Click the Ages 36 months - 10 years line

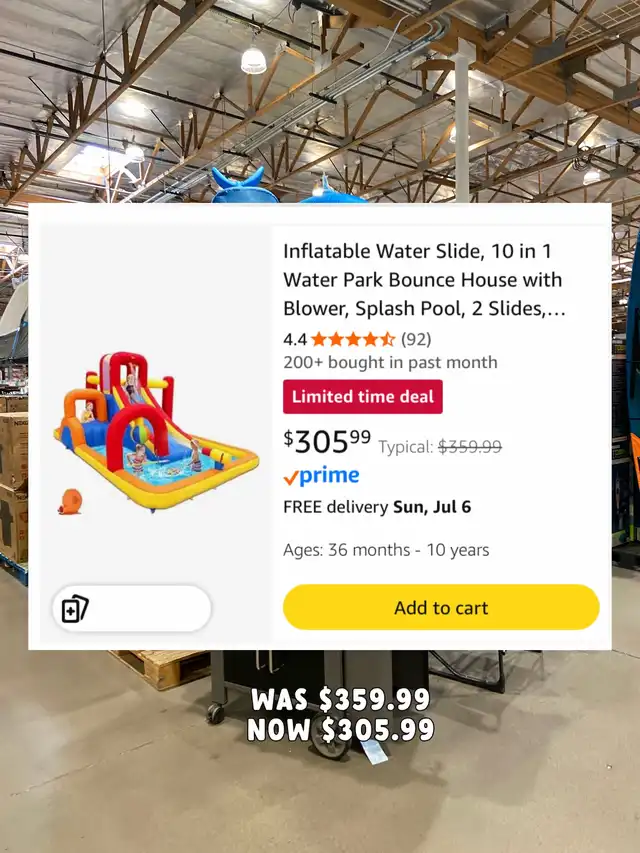click(386, 550)
